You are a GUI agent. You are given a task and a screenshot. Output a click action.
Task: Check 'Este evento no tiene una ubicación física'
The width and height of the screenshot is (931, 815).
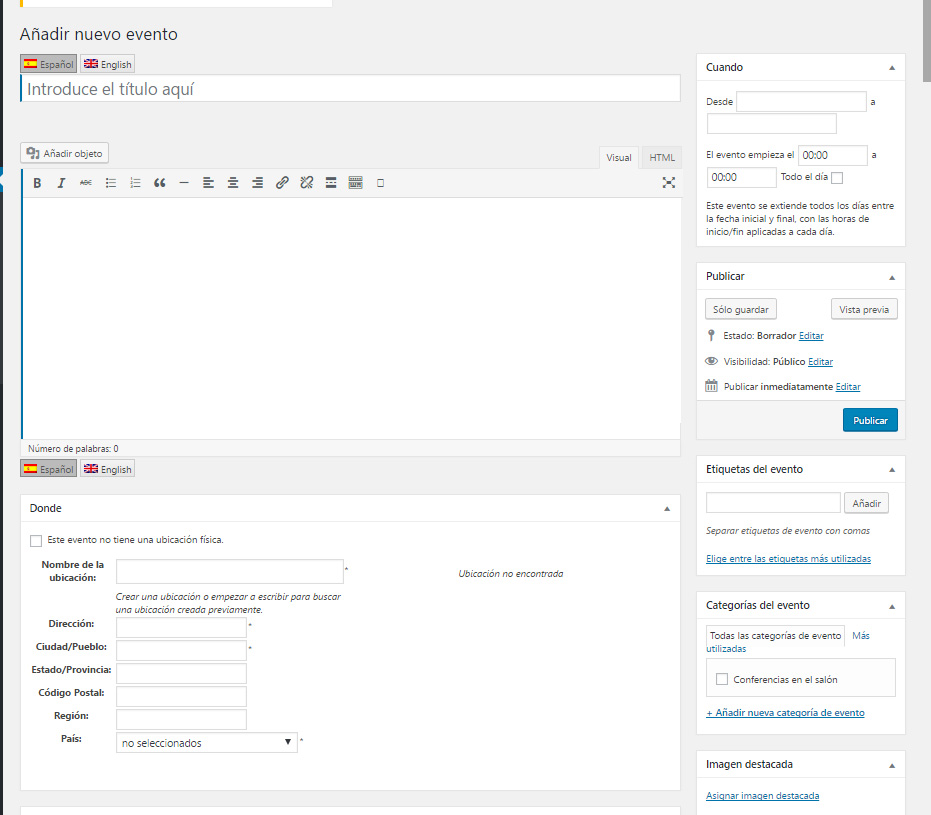[x=37, y=541]
